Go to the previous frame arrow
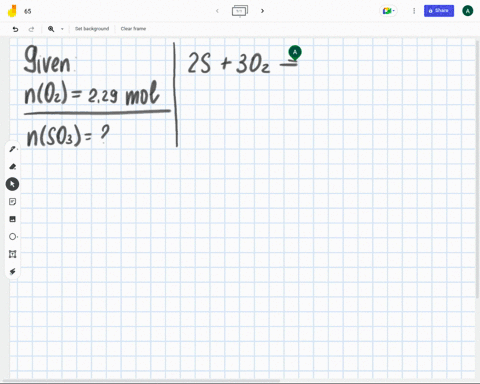Viewport: 480px width, 384px height. (x=217, y=11)
